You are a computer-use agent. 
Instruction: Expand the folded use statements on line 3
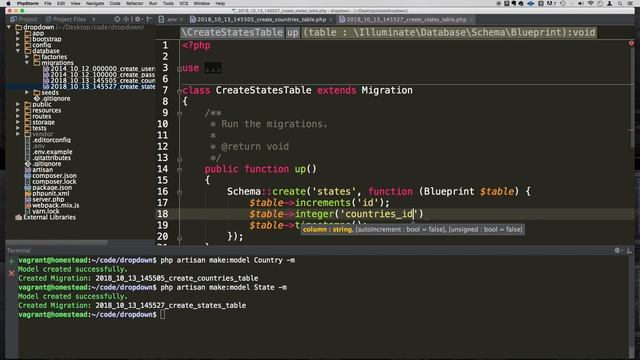point(213,68)
